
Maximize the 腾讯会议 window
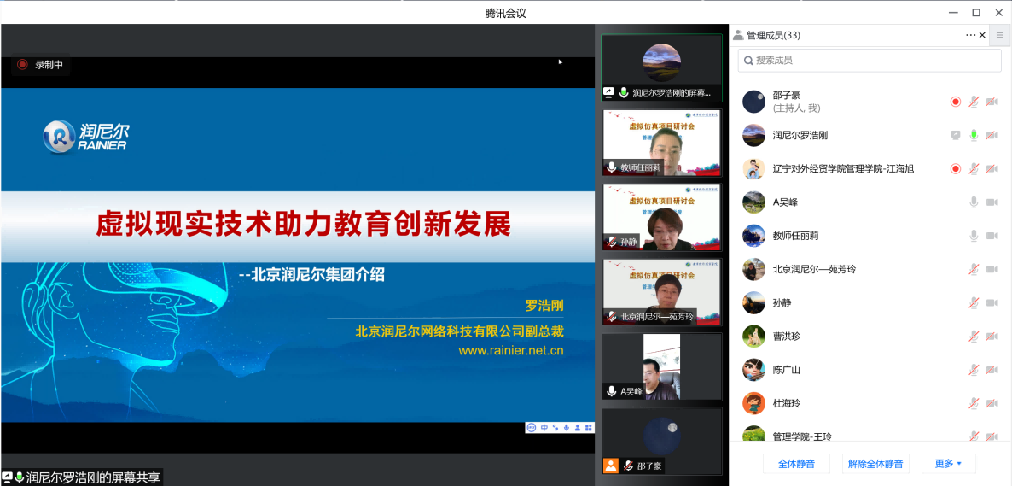976,12
